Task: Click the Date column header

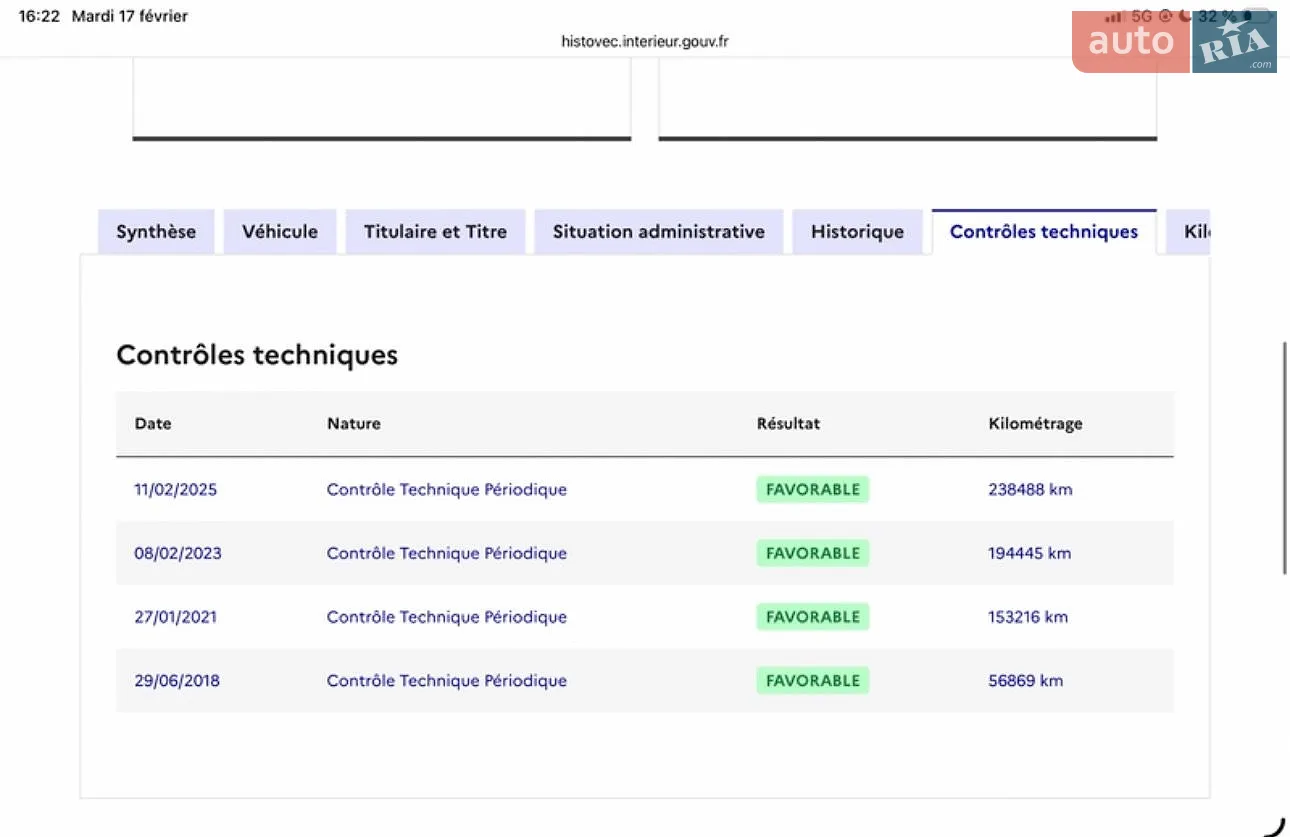Action: pos(153,424)
